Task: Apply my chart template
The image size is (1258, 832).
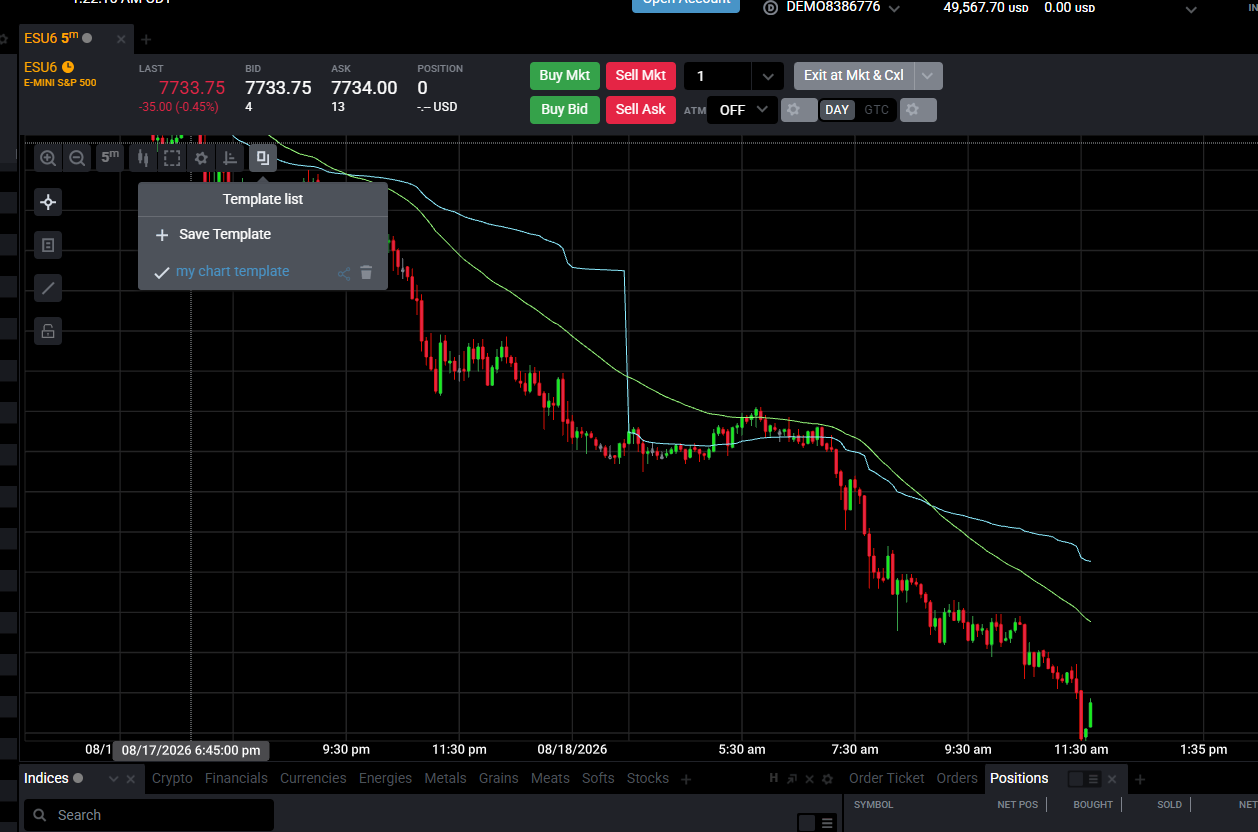Action: tap(232, 271)
